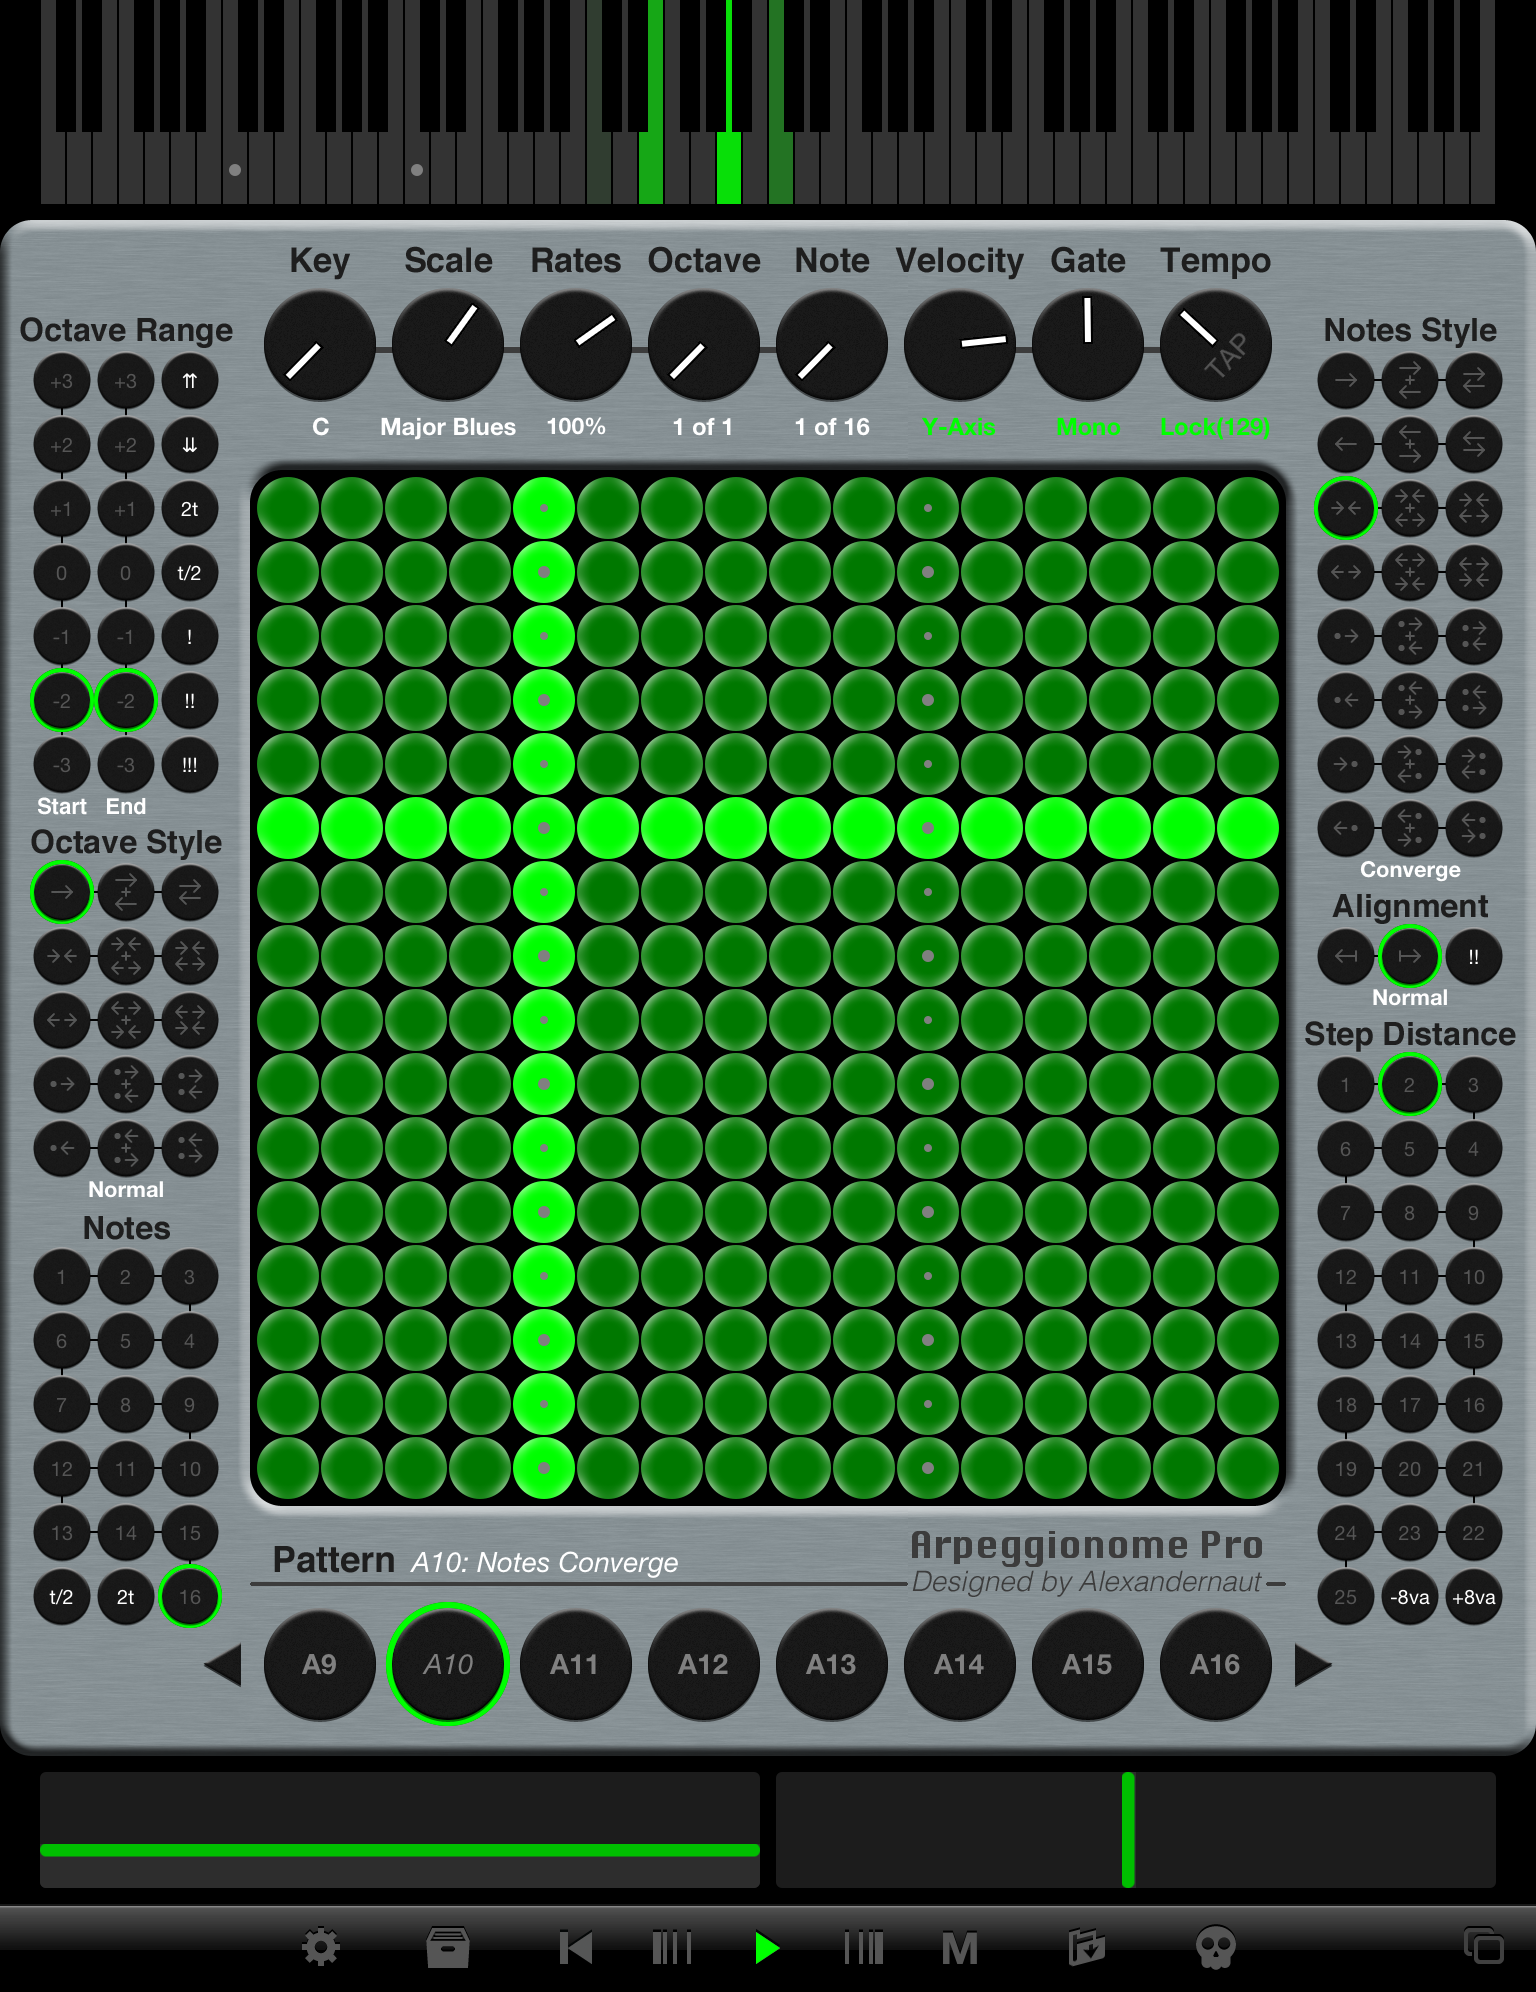1536x1992 pixels.
Task: Select pattern A9
Action: (x=319, y=1665)
